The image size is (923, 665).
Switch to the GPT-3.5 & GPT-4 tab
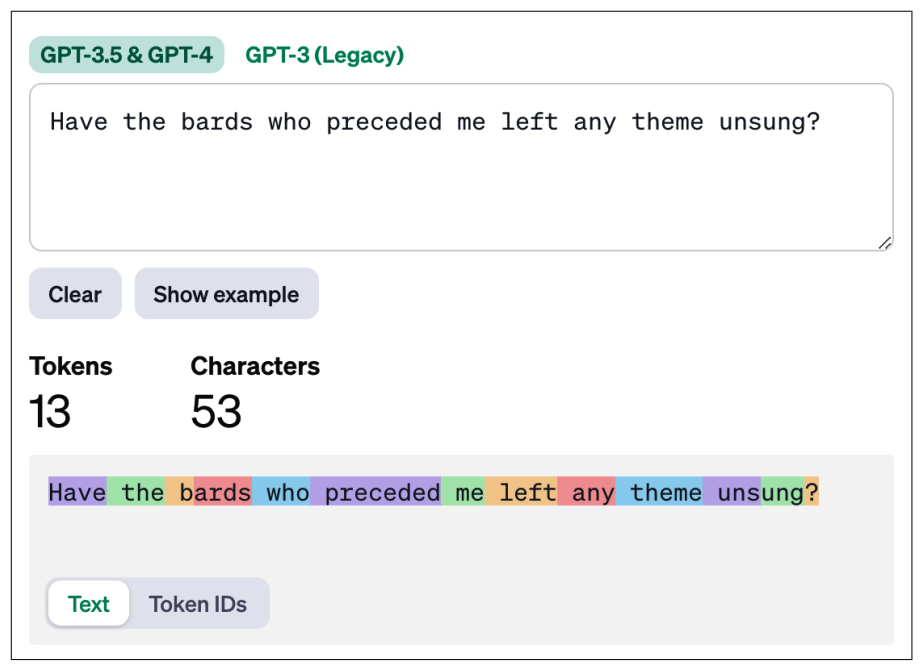[126, 55]
